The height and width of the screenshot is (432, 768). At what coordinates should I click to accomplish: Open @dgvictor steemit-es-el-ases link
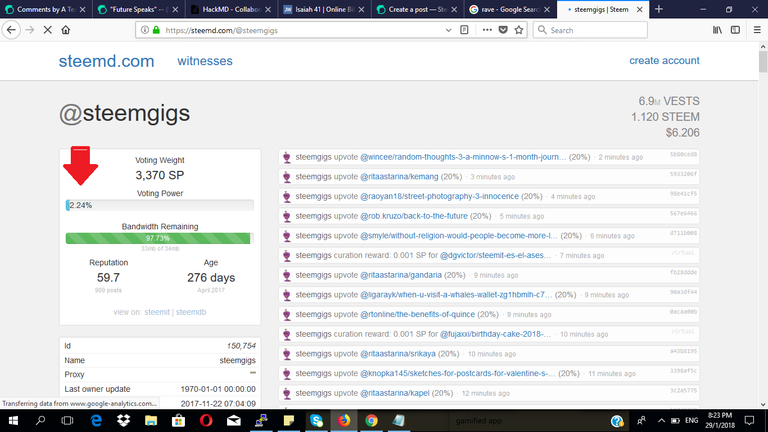[x=495, y=255]
